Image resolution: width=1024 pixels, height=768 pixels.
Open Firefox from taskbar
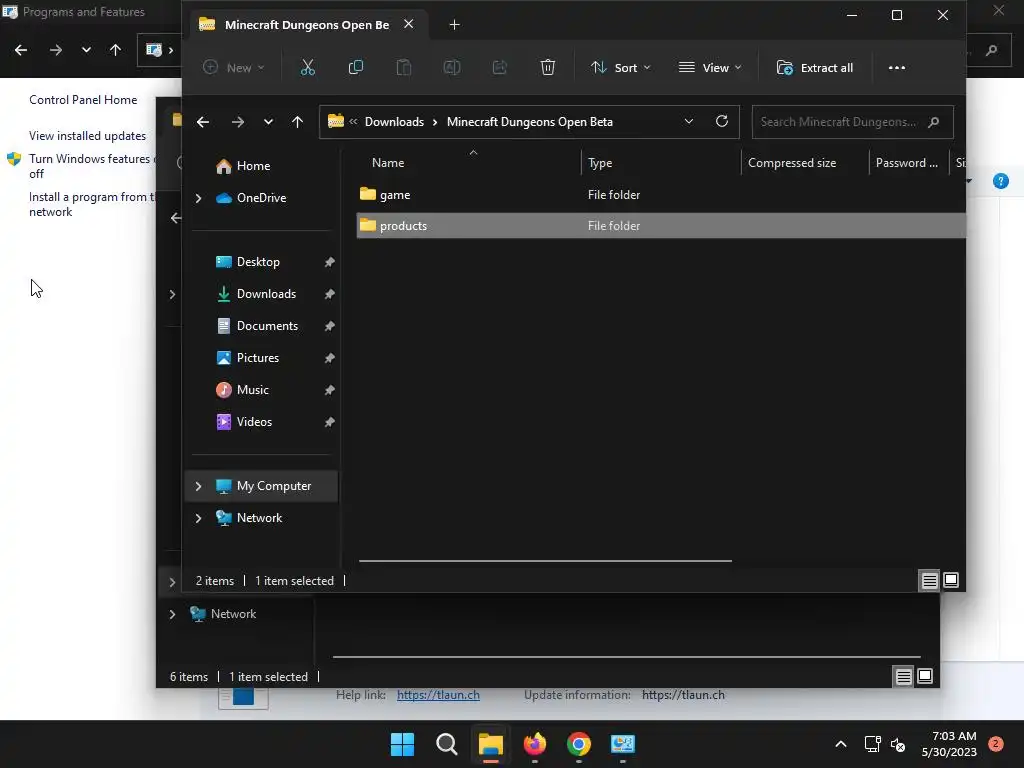click(x=535, y=744)
